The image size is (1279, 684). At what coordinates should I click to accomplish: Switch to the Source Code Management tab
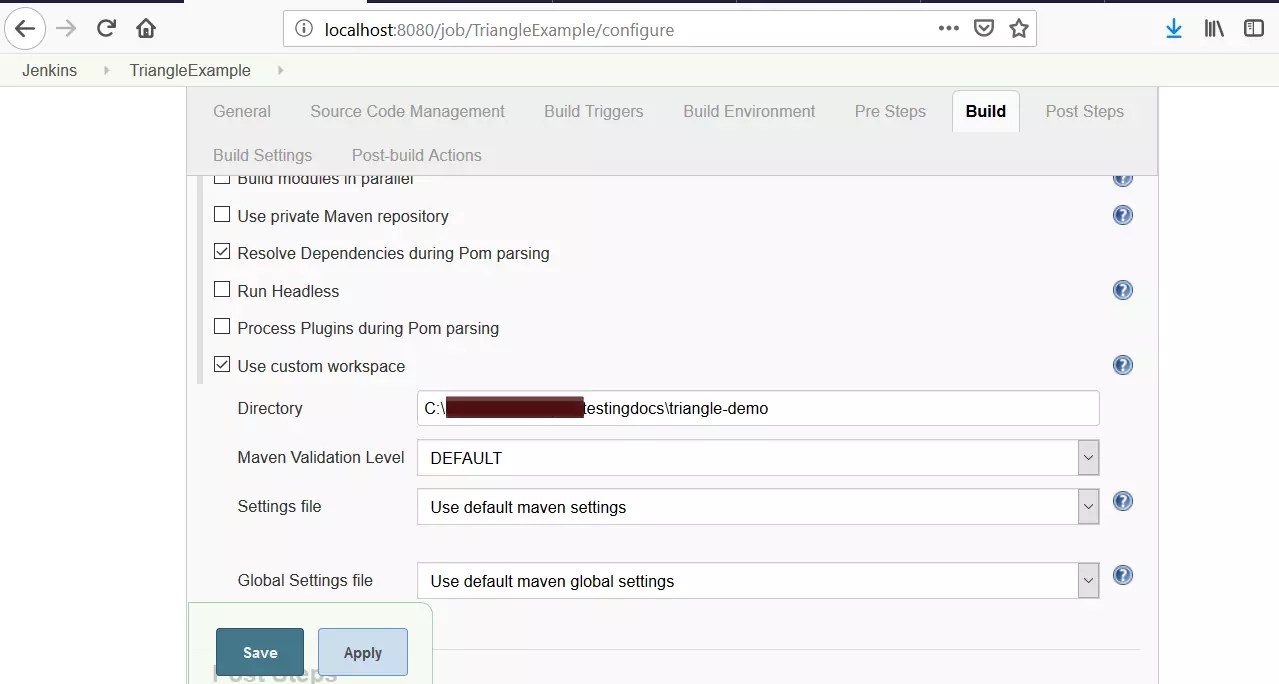coord(407,111)
